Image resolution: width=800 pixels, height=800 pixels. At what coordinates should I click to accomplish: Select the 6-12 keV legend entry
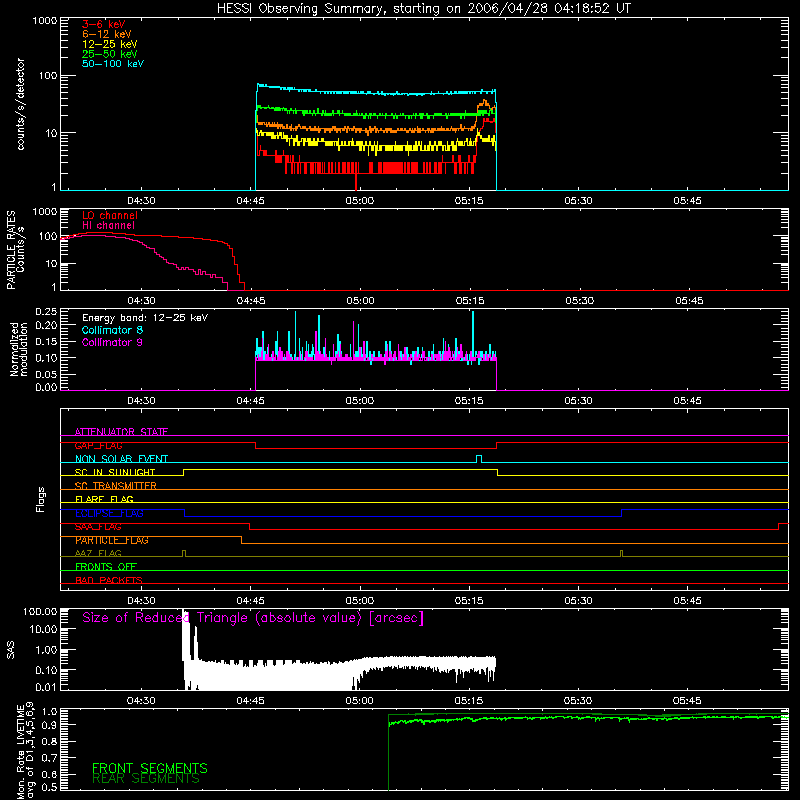click(106, 34)
